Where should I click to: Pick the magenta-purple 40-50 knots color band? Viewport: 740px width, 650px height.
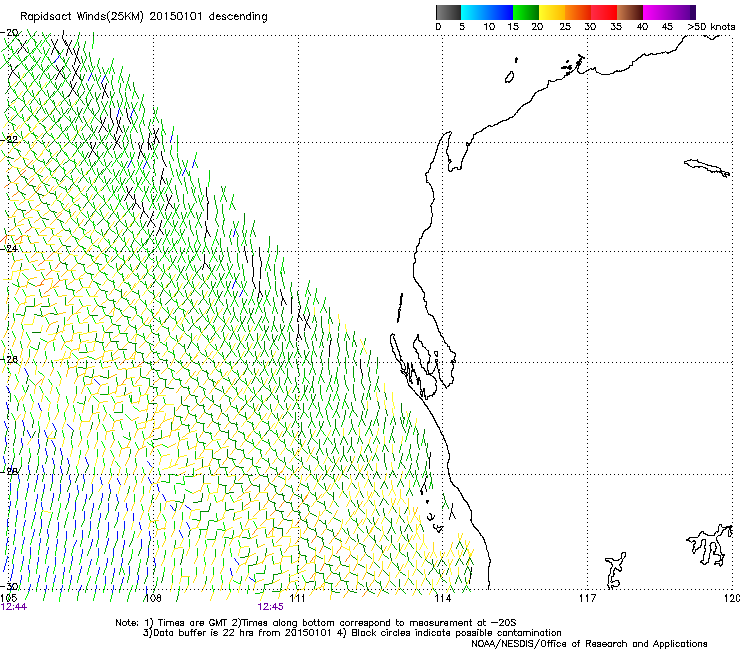669,12
